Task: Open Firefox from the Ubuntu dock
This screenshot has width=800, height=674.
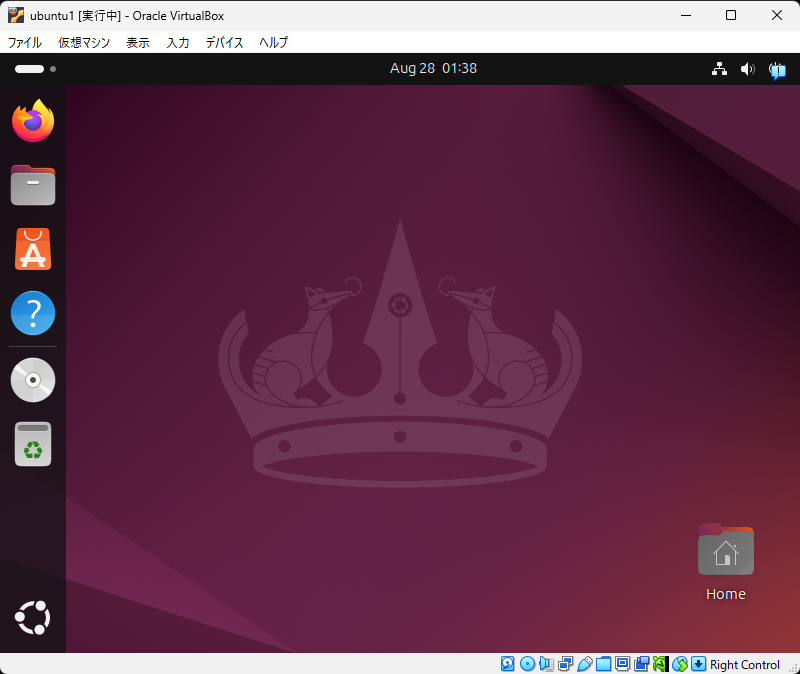Action: tap(33, 121)
